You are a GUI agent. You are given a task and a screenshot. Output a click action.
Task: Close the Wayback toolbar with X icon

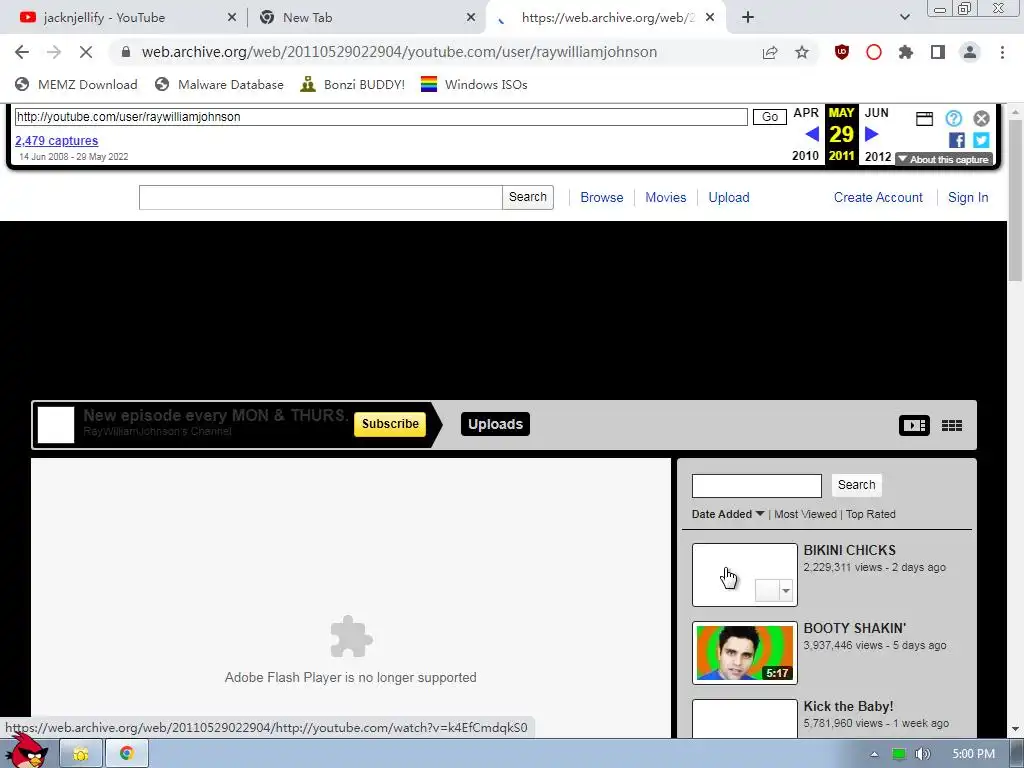click(x=981, y=118)
